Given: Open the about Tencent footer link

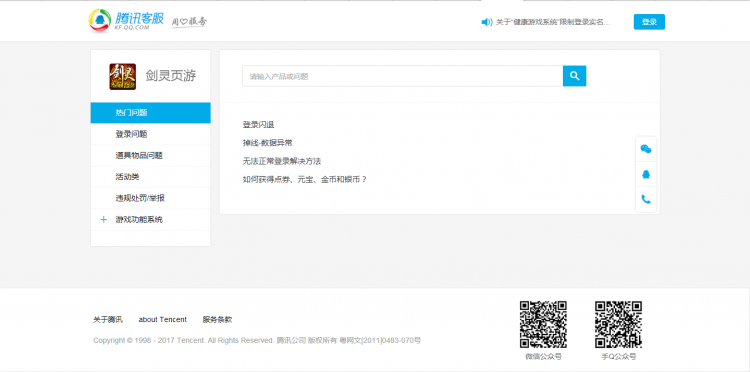Looking at the screenshot, I should click(x=163, y=319).
